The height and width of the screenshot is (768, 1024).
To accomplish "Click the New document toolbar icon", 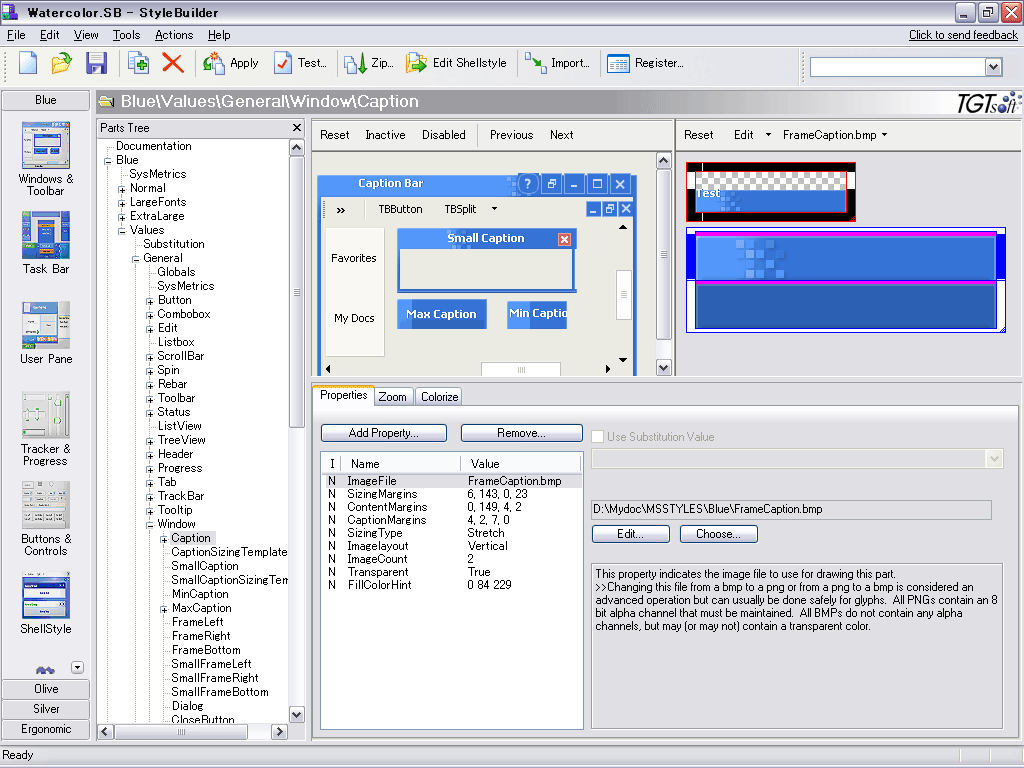I will [28, 63].
